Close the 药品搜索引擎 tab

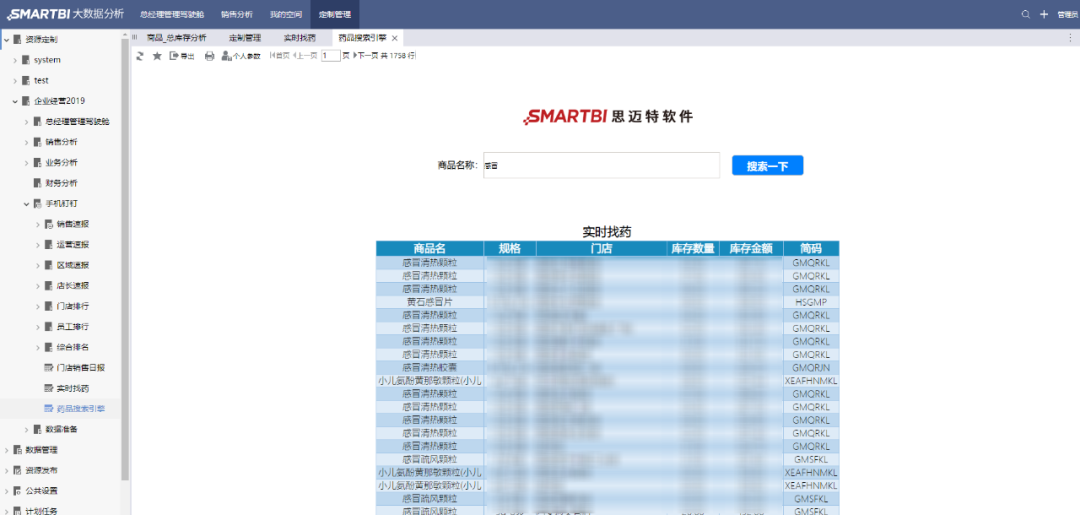[395, 38]
